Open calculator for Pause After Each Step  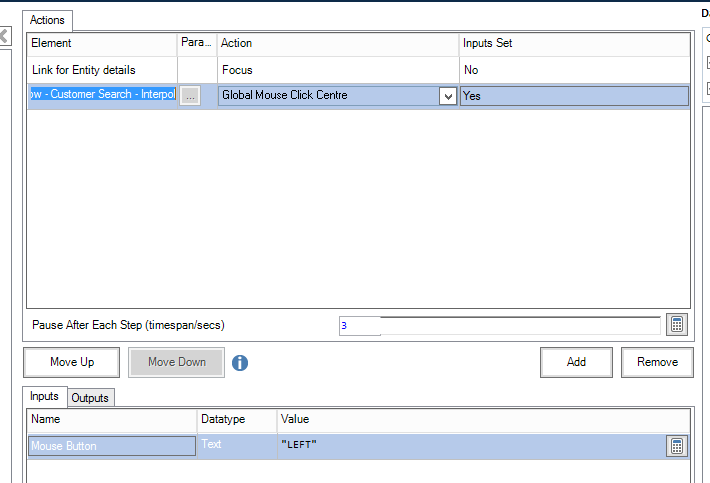point(677,325)
